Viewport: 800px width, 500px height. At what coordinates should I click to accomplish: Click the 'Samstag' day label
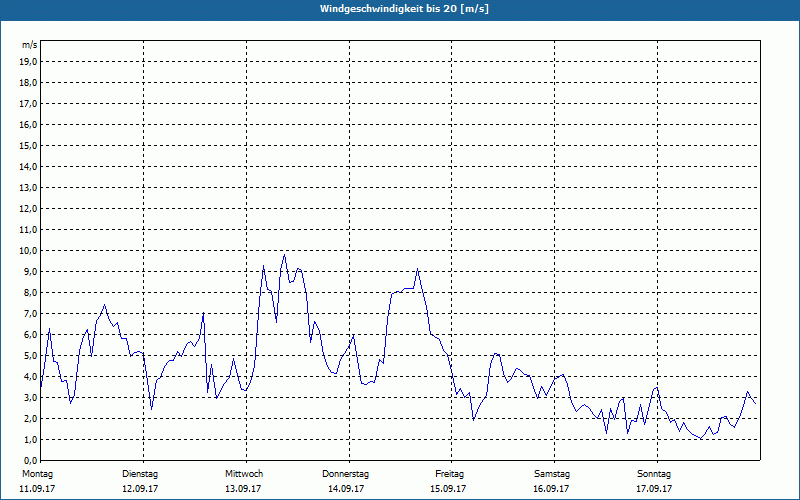[x=552, y=474]
